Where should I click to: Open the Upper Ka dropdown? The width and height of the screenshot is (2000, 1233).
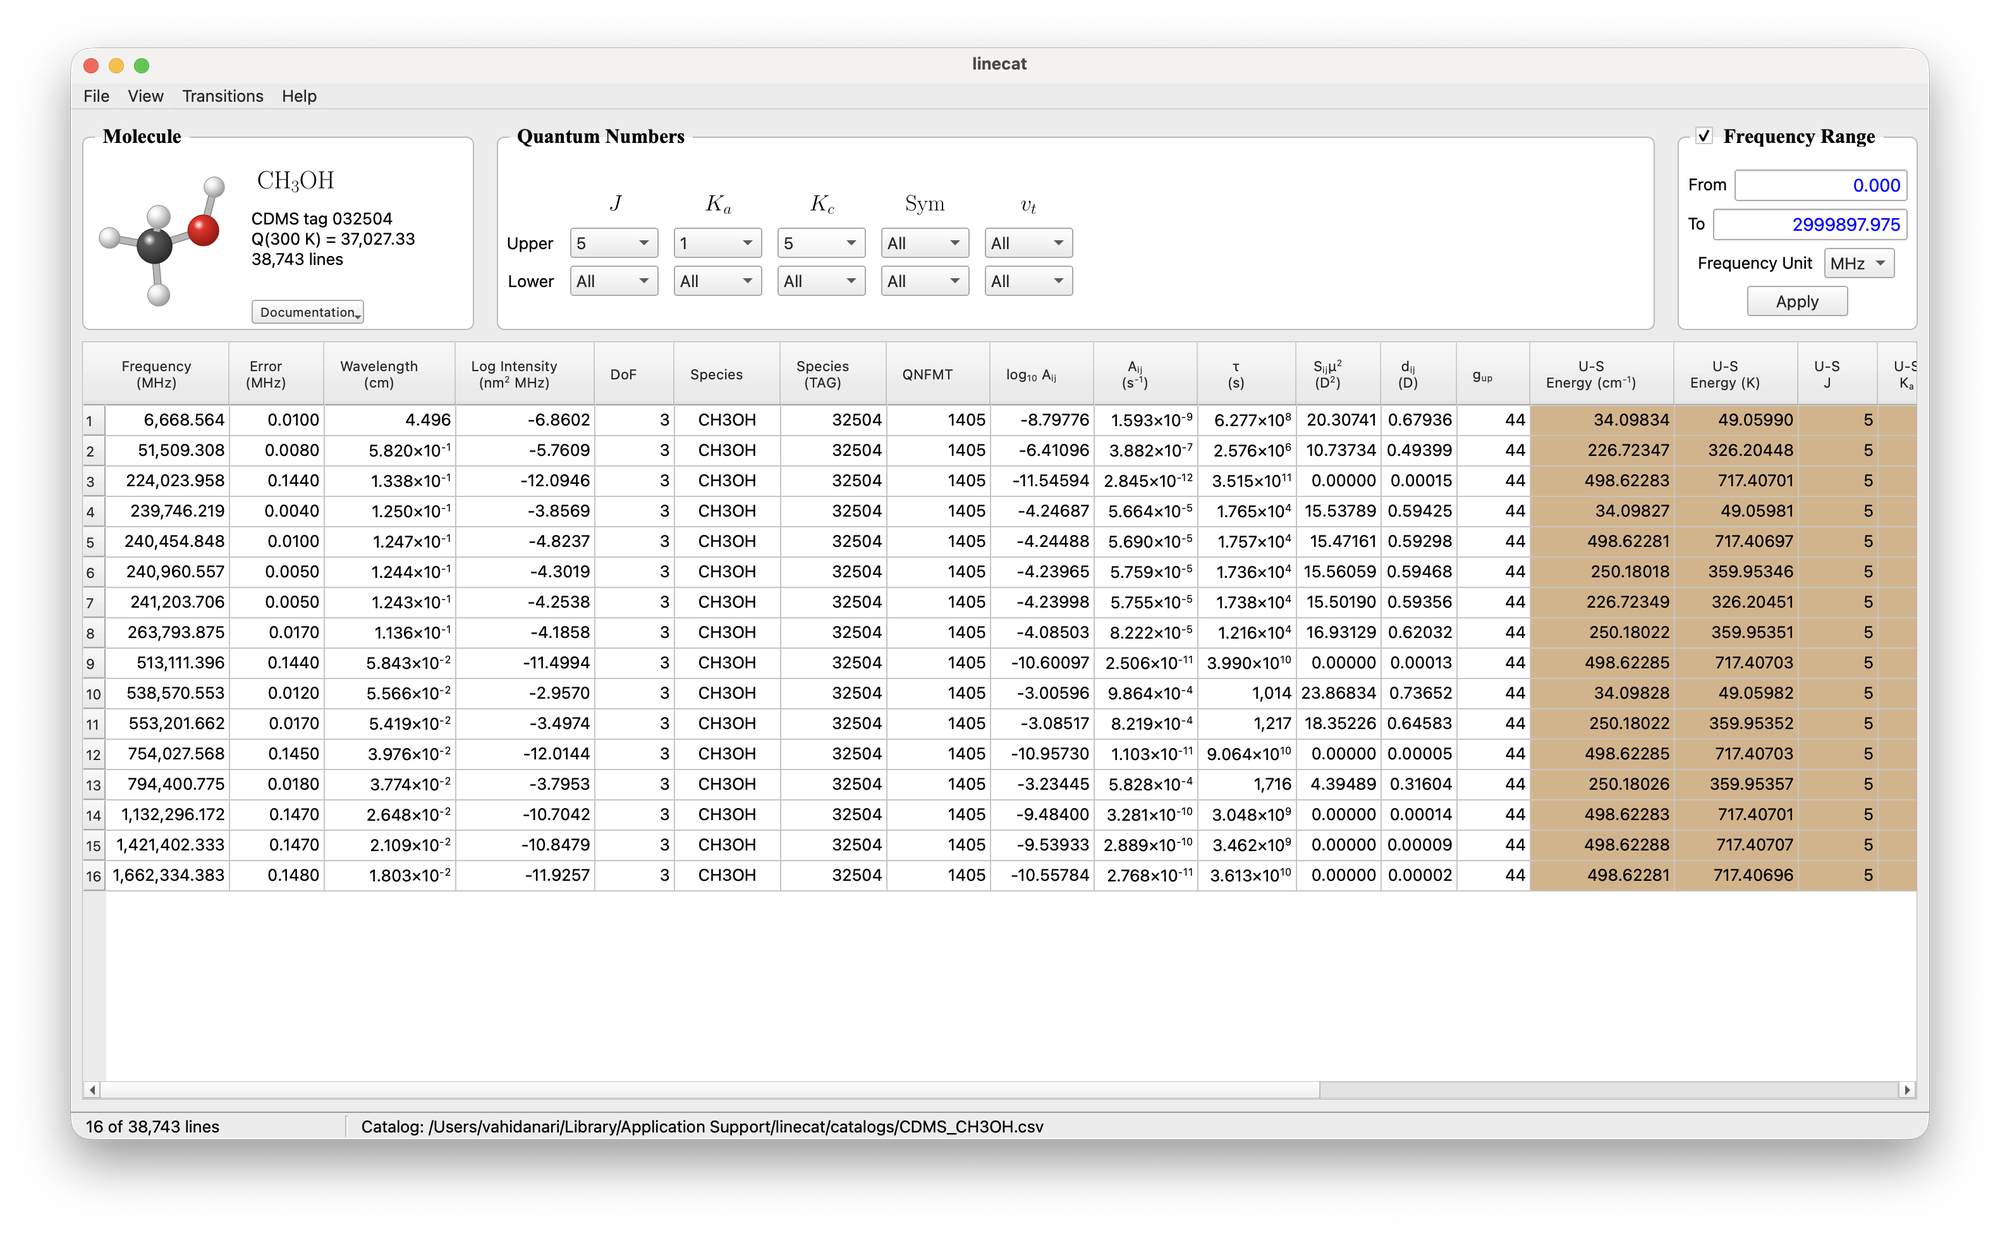pyautogui.click(x=718, y=243)
